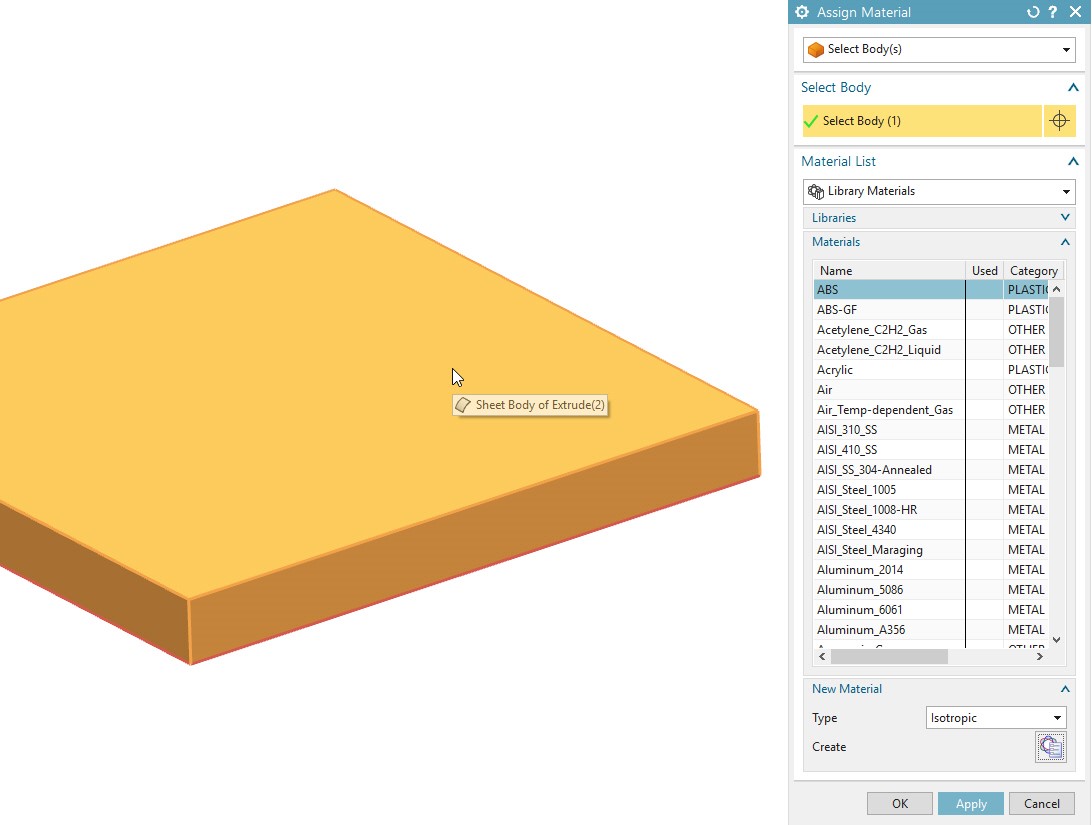Click the horizontal scrollbar below the material list
The image size is (1092, 825).
point(890,656)
